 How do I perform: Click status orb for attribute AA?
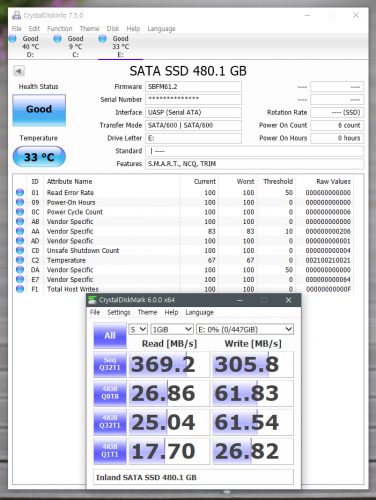(20, 231)
